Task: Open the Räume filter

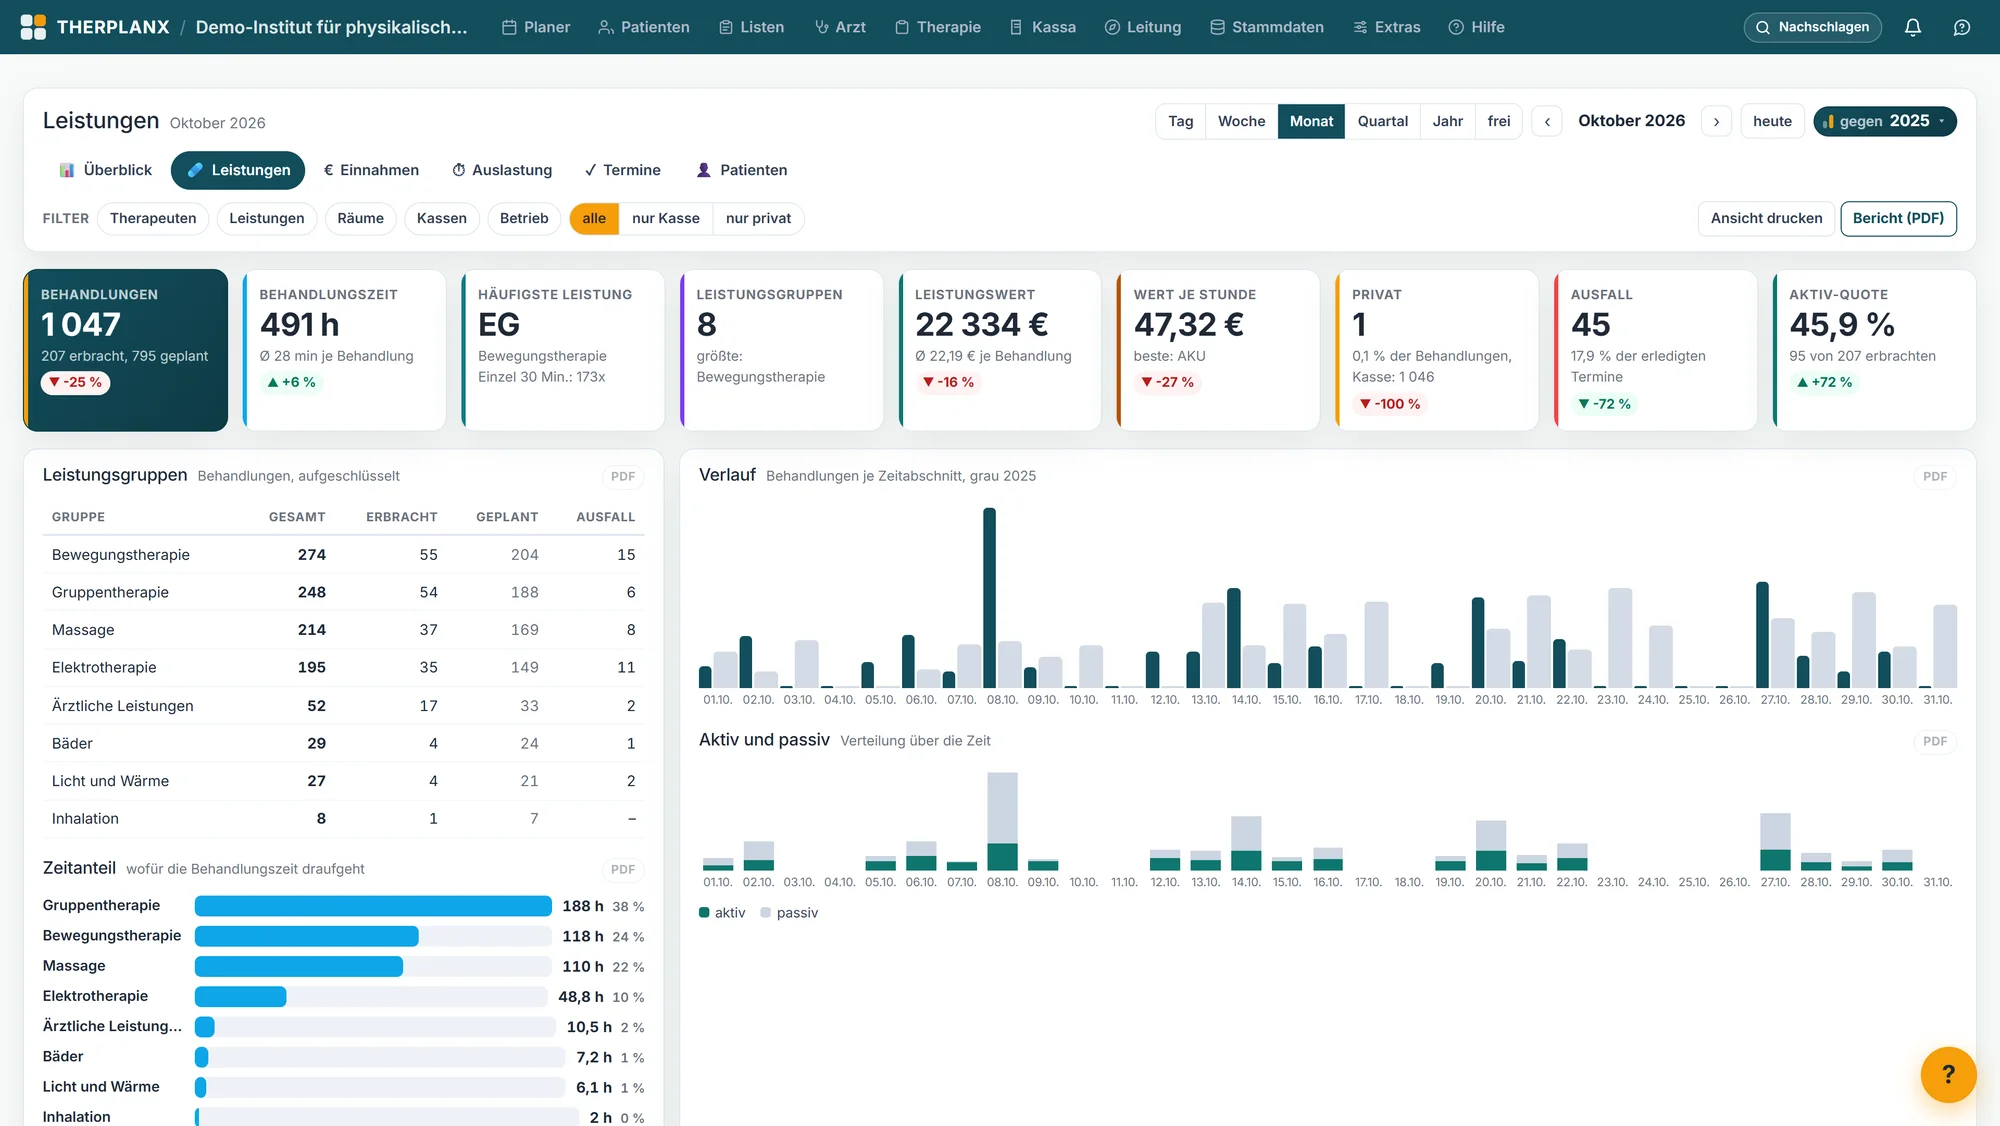Action: pyautogui.click(x=360, y=218)
